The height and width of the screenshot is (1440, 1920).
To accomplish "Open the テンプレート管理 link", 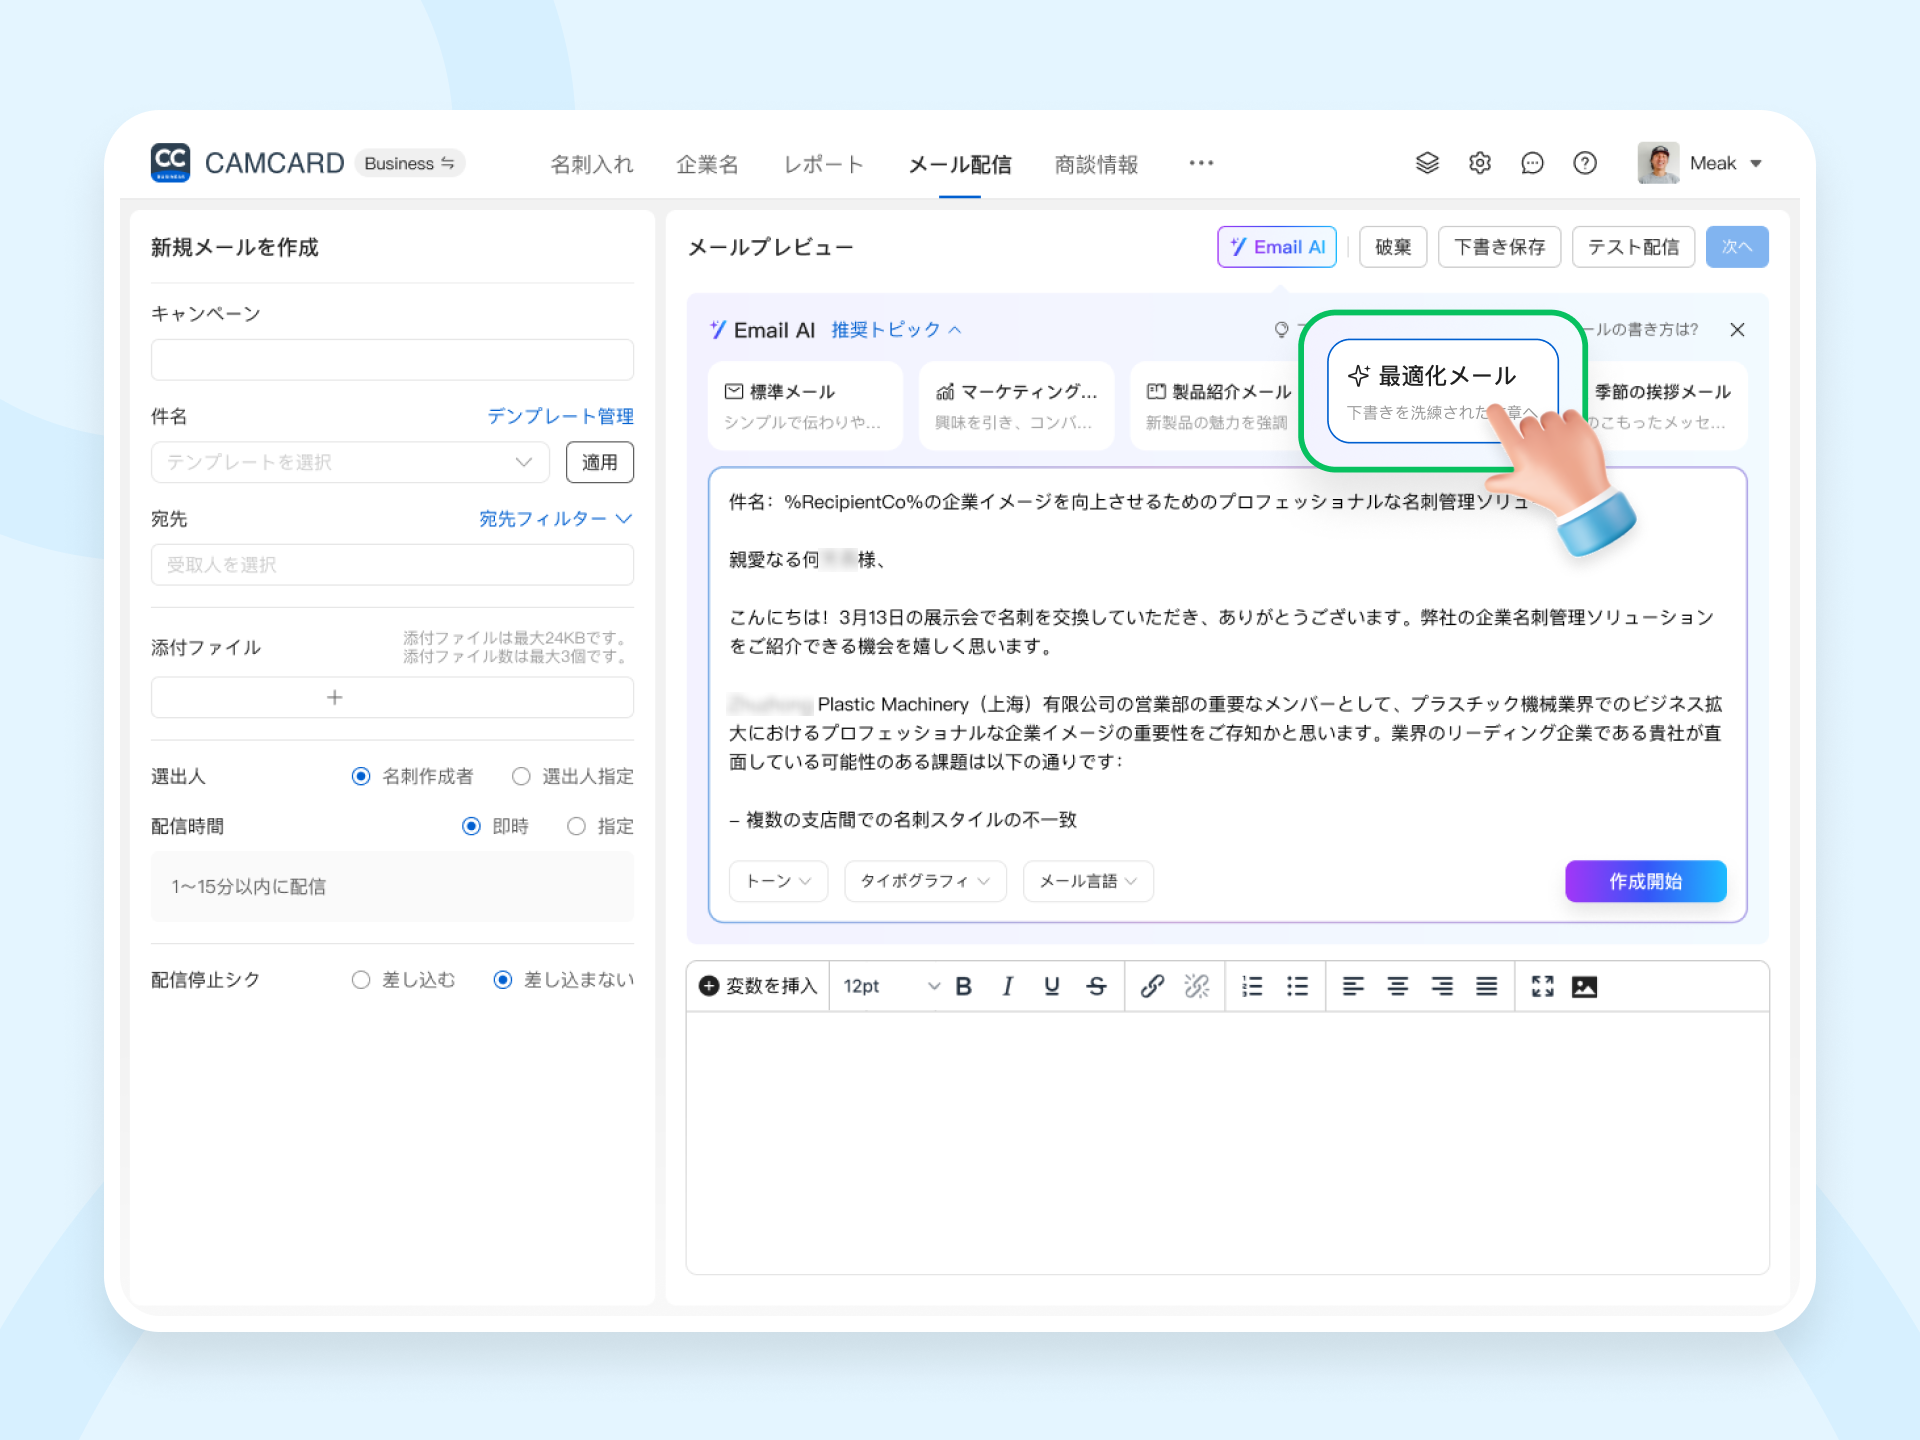I will [560, 416].
